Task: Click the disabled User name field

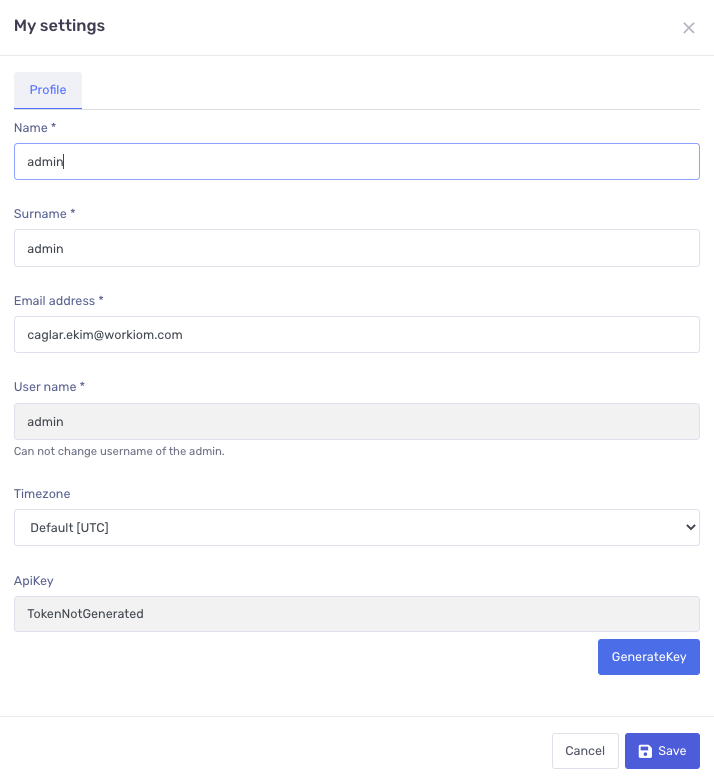Action: [356, 422]
